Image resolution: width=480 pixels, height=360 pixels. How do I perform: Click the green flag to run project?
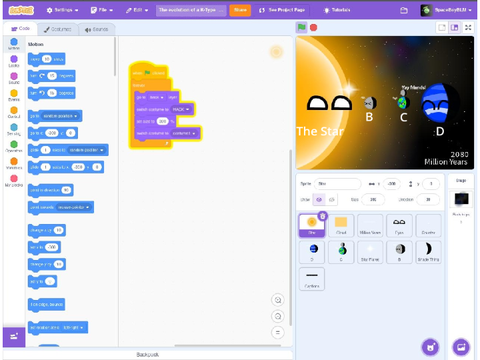(x=302, y=27)
